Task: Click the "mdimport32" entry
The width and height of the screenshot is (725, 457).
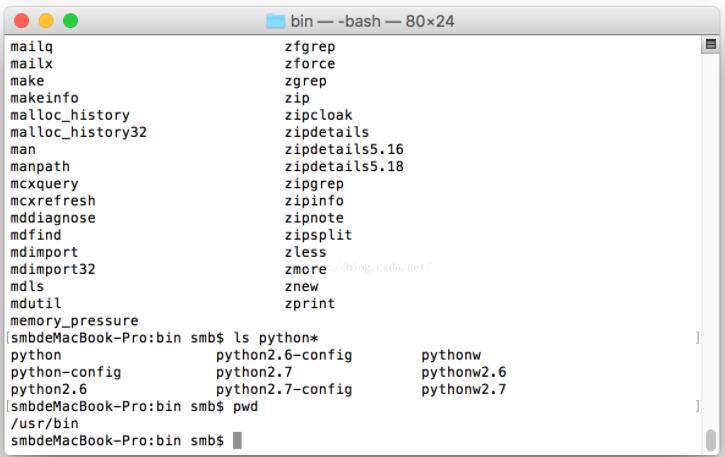Action: 53,269
